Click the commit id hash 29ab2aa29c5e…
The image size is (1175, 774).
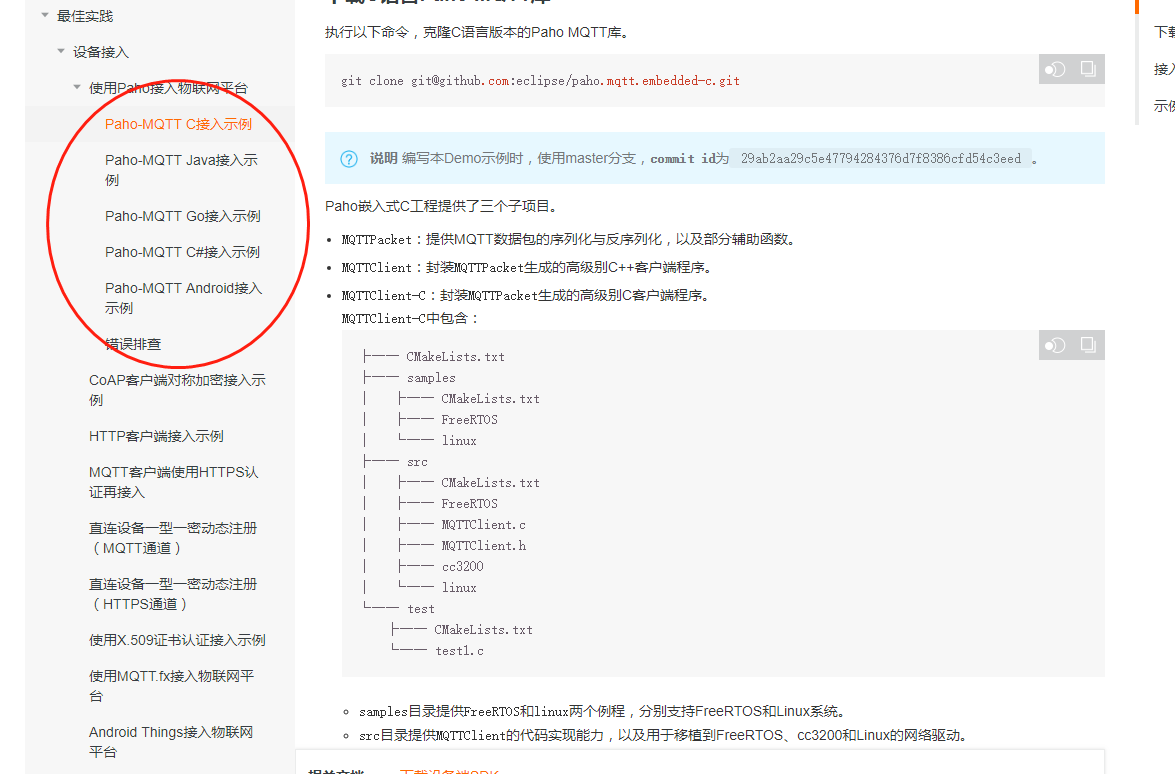tap(881, 159)
